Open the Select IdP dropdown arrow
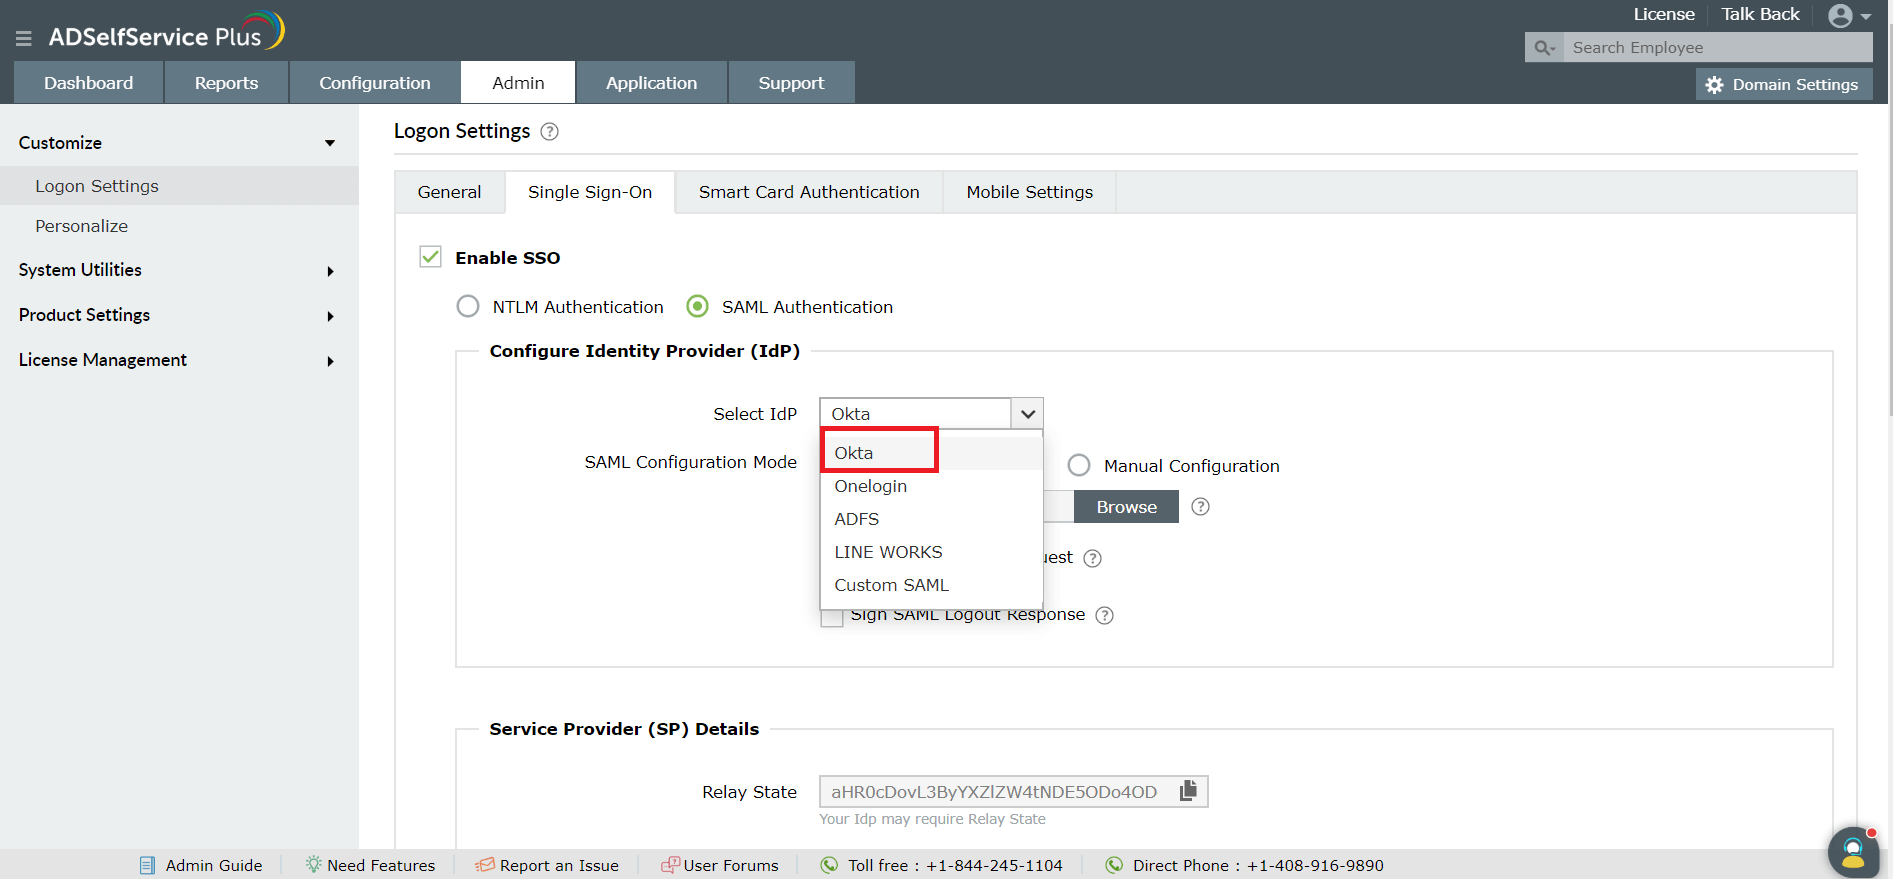The height and width of the screenshot is (879, 1893). 1028,414
